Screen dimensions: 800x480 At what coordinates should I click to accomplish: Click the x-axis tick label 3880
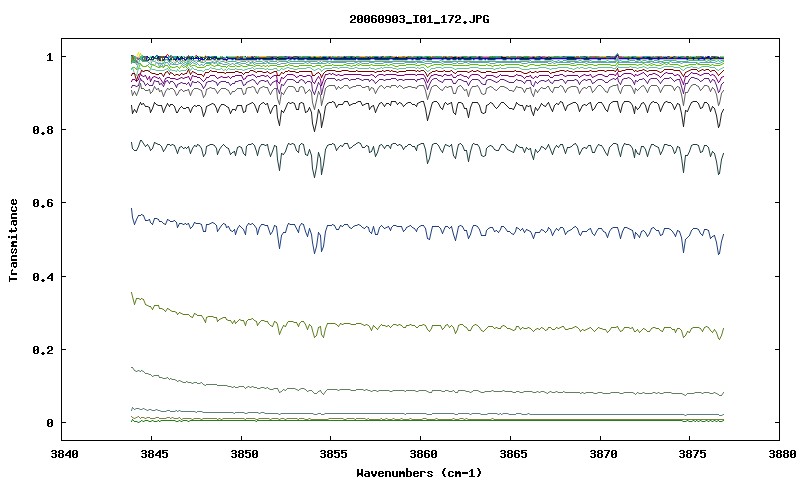(x=781, y=453)
